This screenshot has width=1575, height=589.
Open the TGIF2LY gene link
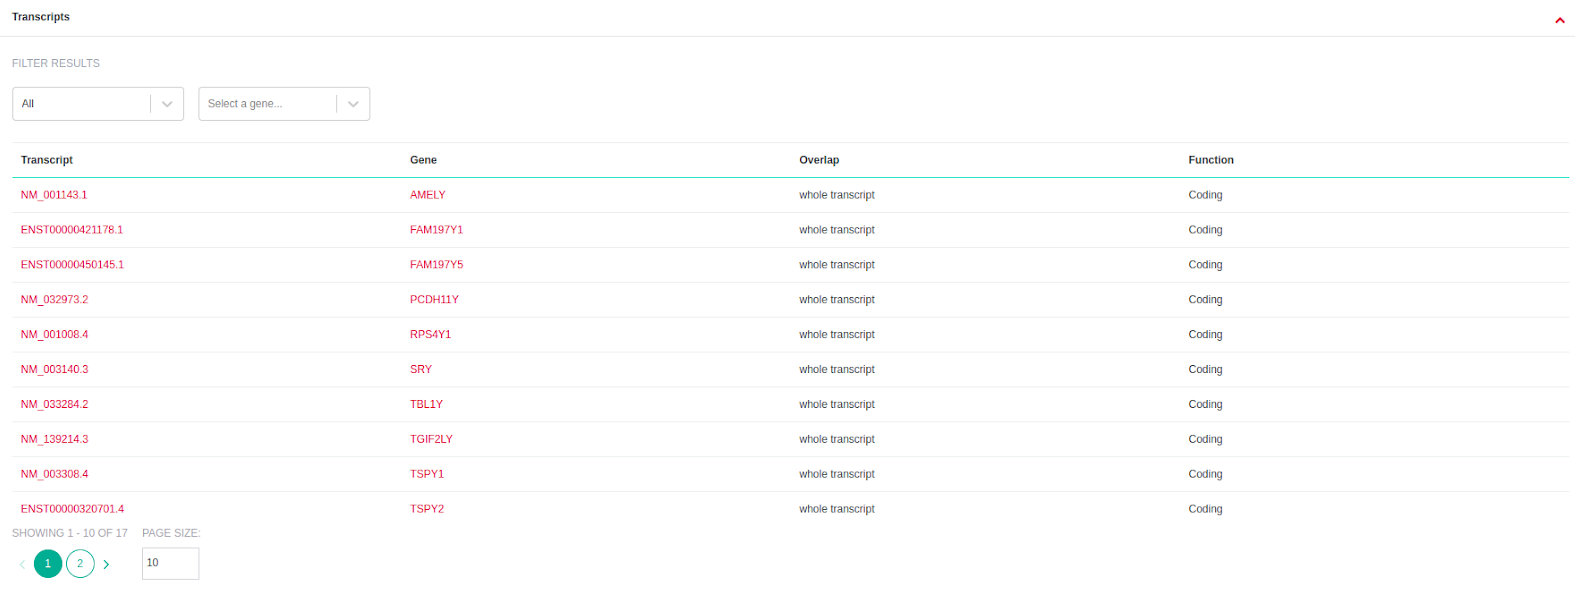pos(431,440)
